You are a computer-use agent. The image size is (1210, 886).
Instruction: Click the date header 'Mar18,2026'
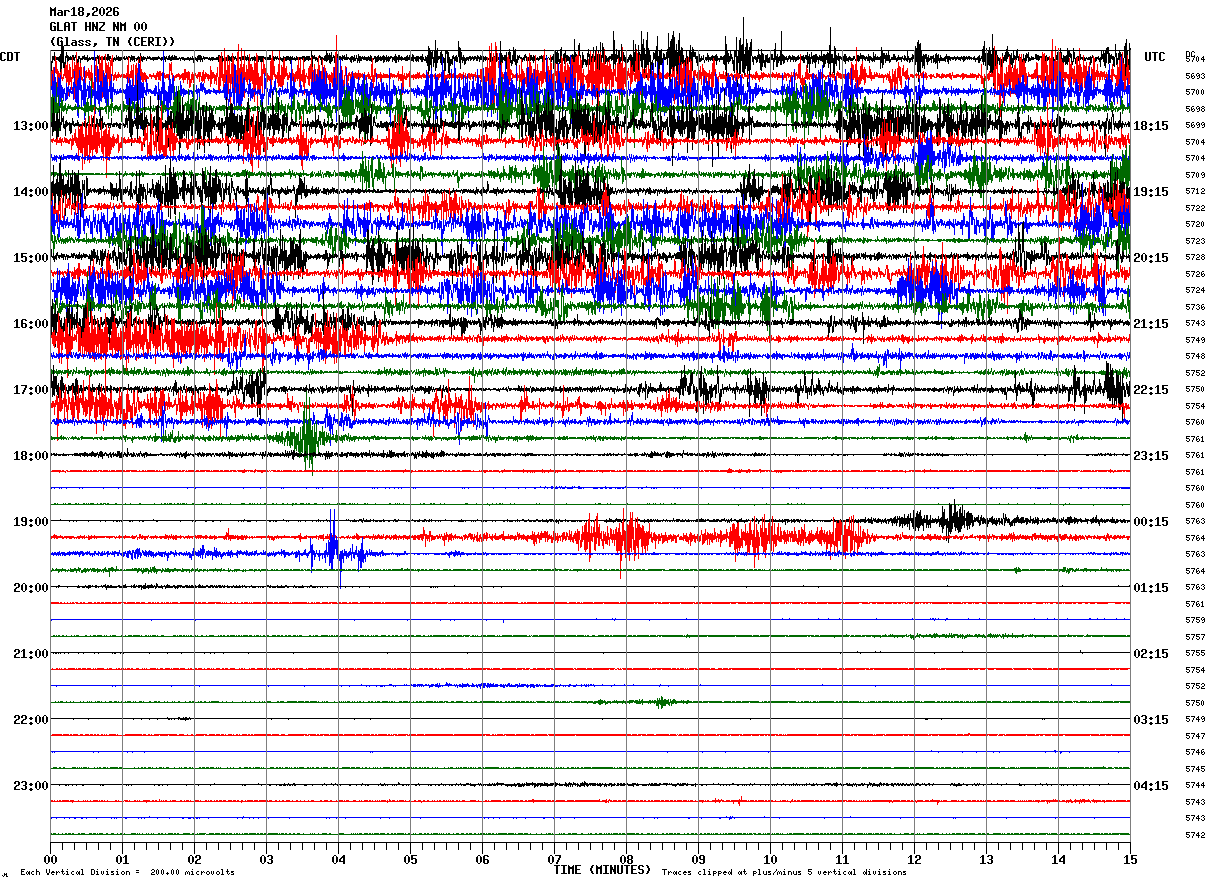click(84, 12)
